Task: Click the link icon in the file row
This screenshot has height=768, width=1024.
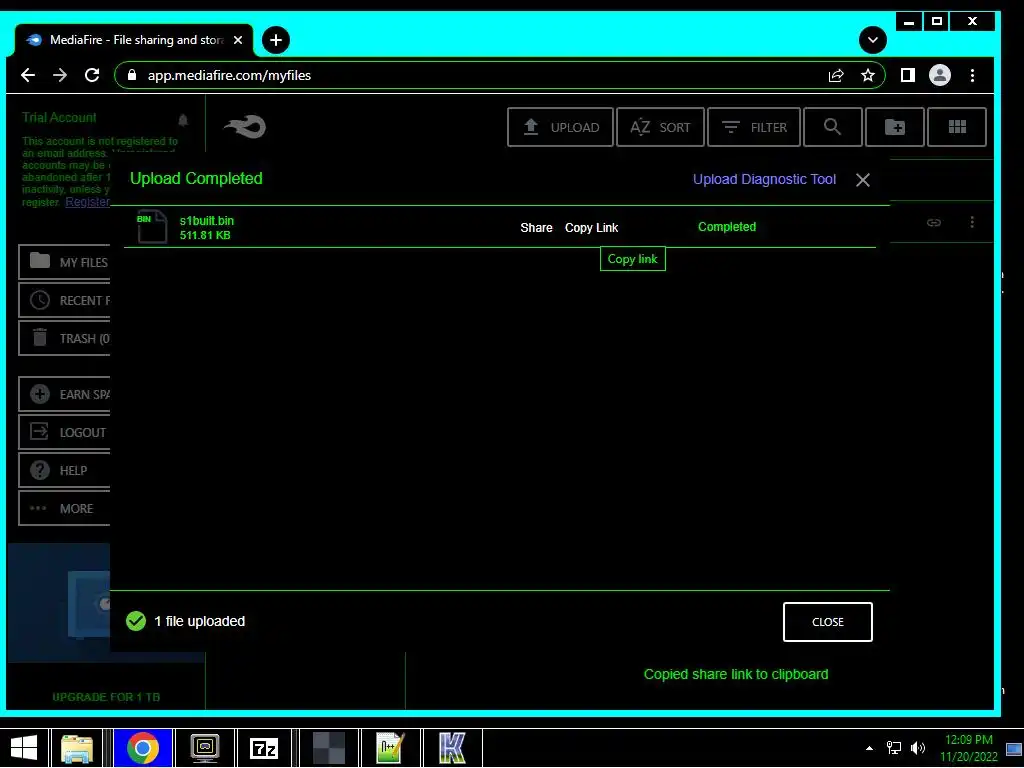Action: 934,223
